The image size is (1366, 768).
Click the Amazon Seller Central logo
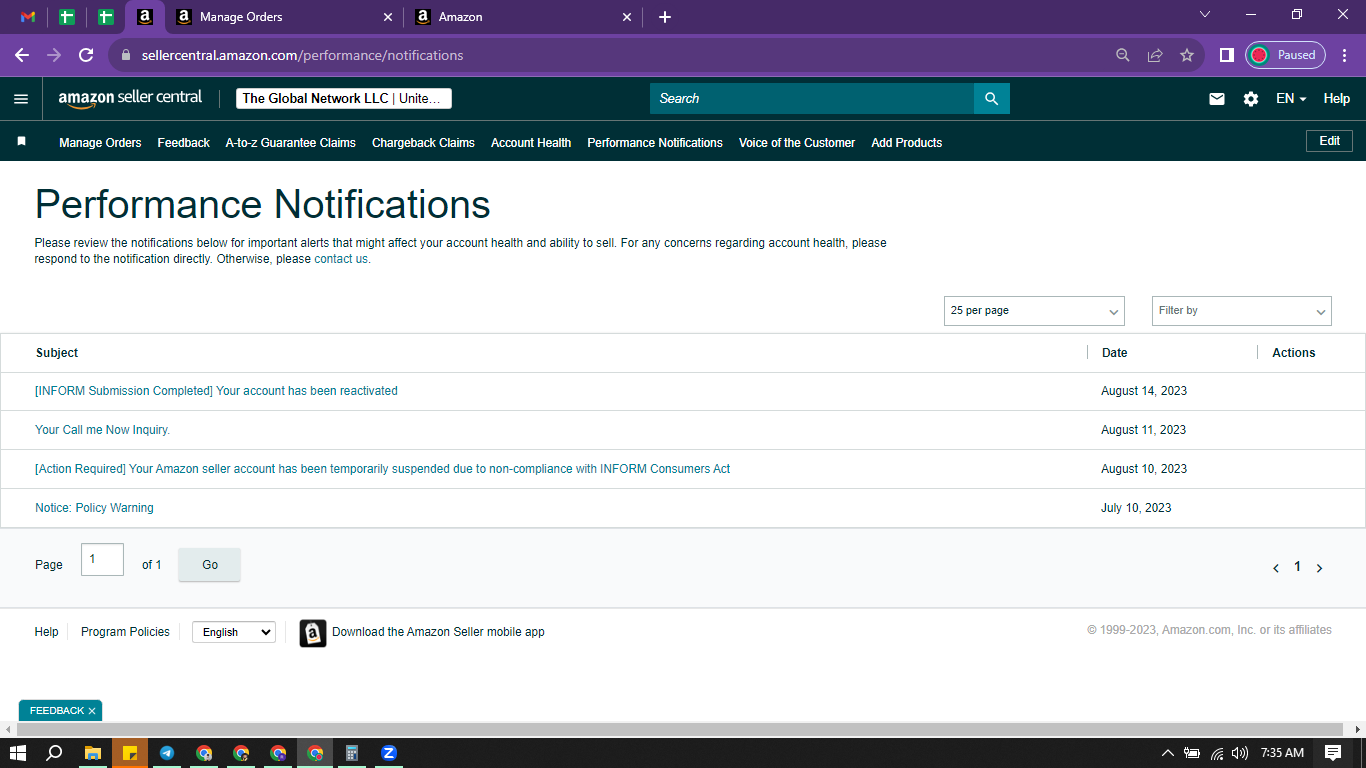pyautogui.click(x=130, y=98)
